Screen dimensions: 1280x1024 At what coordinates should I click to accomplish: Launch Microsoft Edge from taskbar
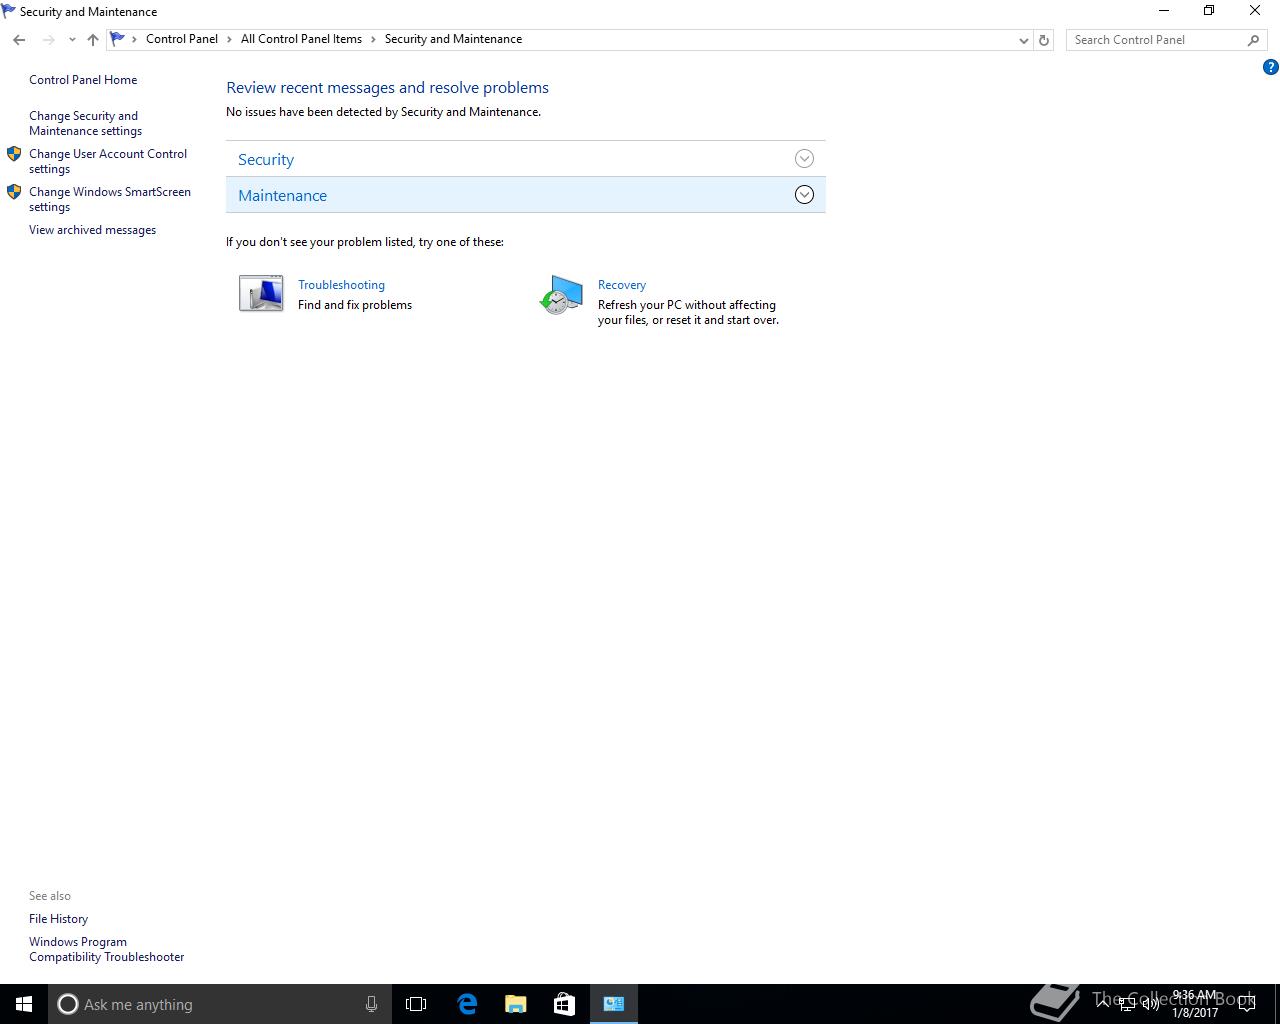tap(467, 1004)
